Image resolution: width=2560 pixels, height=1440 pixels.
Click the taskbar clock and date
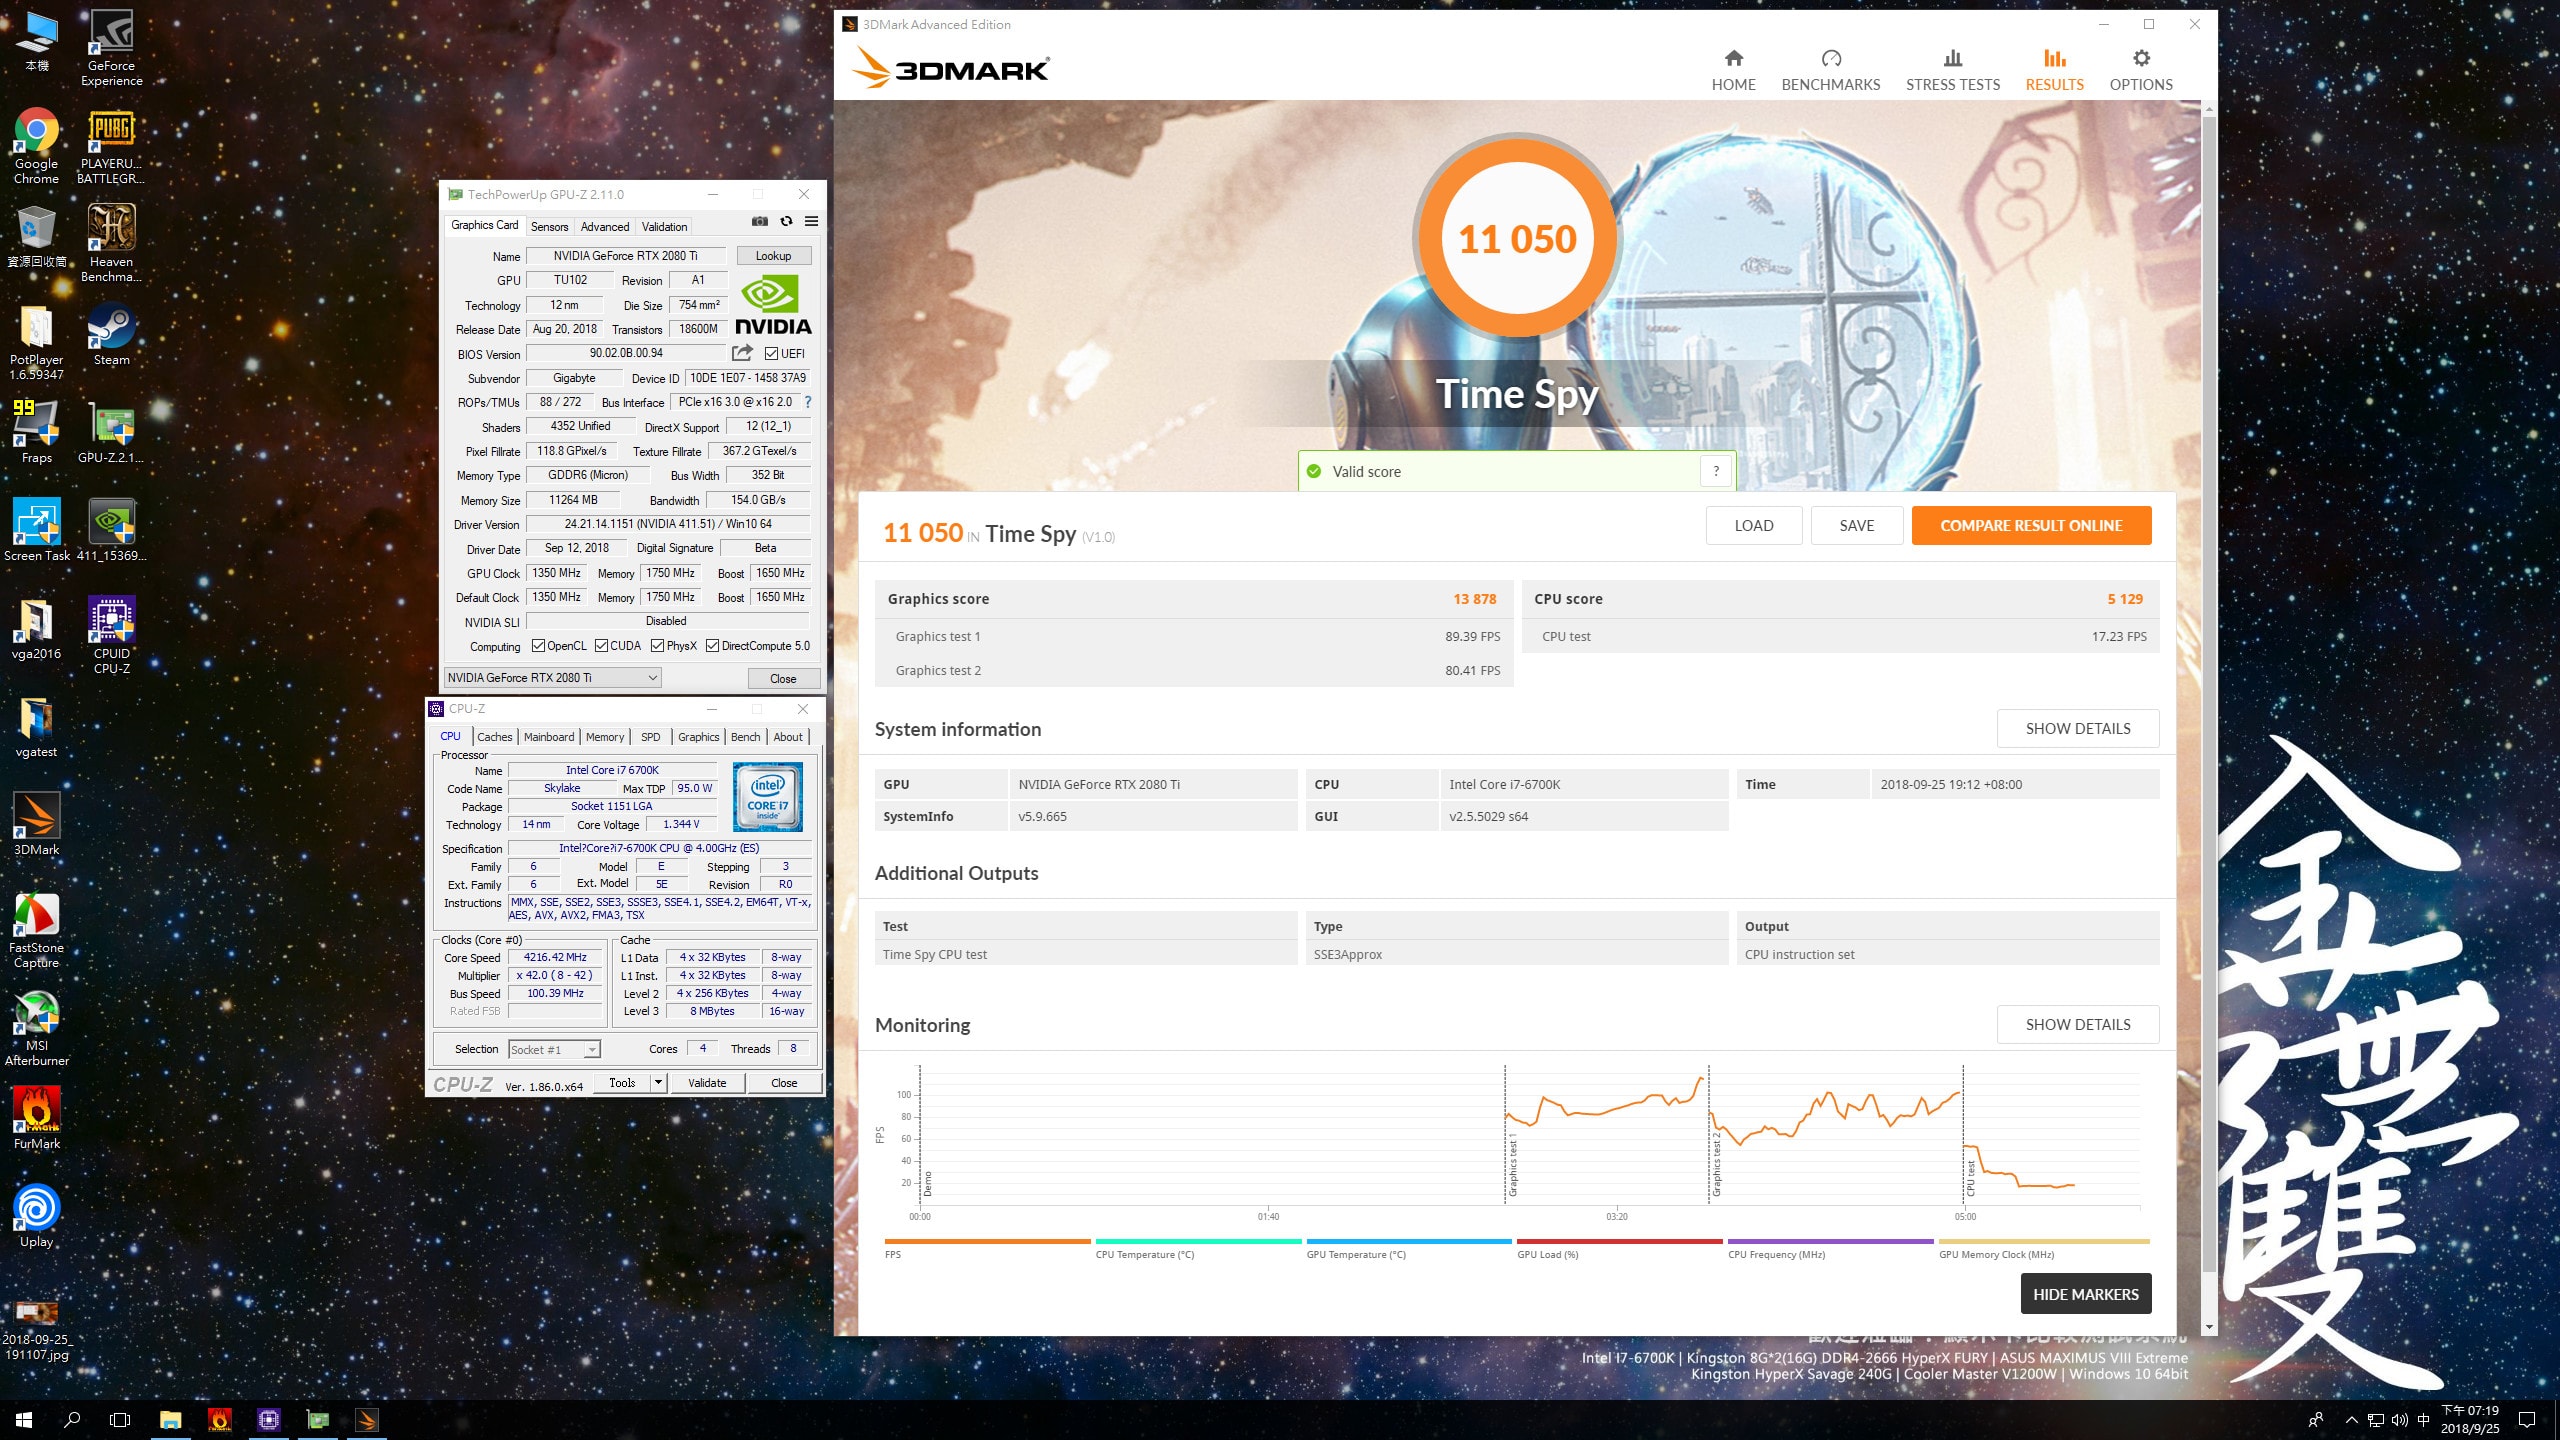(2469, 1419)
